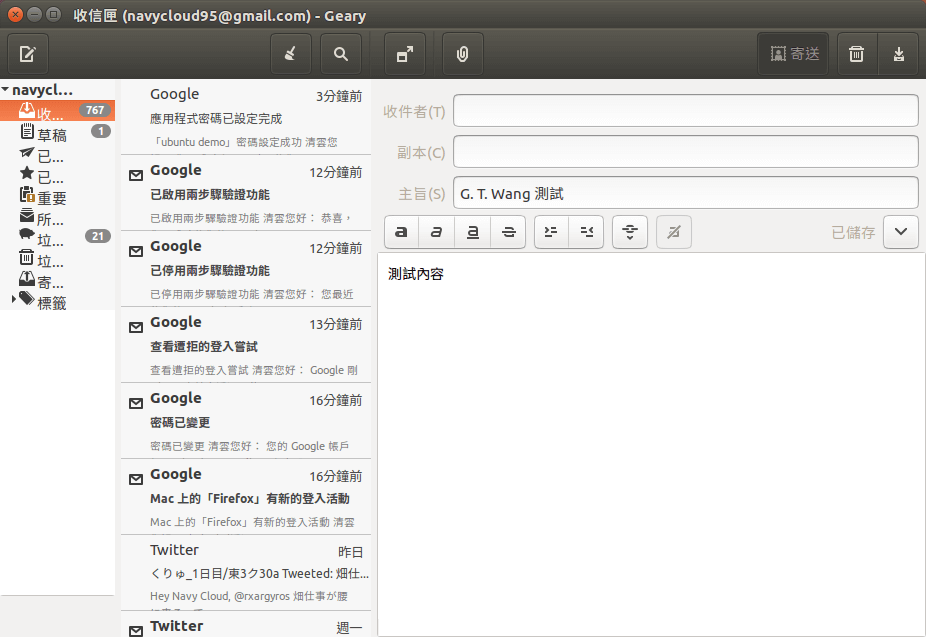Discard the draft with the trash icon
Image resolution: width=926 pixels, height=637 pixels.
coord(856,54)
